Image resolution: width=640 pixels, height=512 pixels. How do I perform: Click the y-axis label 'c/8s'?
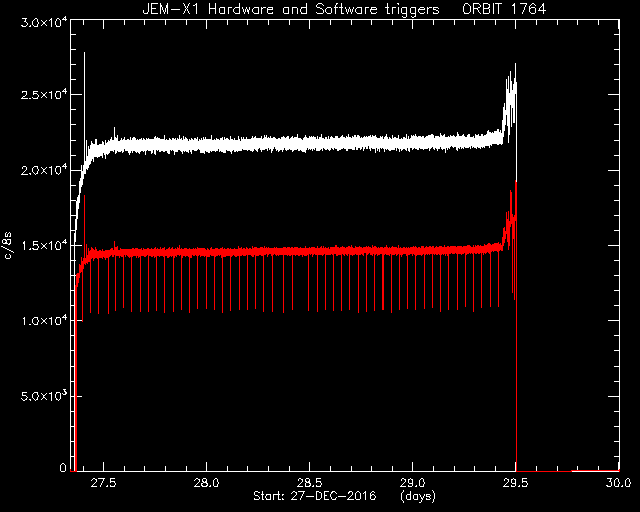[8, 246]
